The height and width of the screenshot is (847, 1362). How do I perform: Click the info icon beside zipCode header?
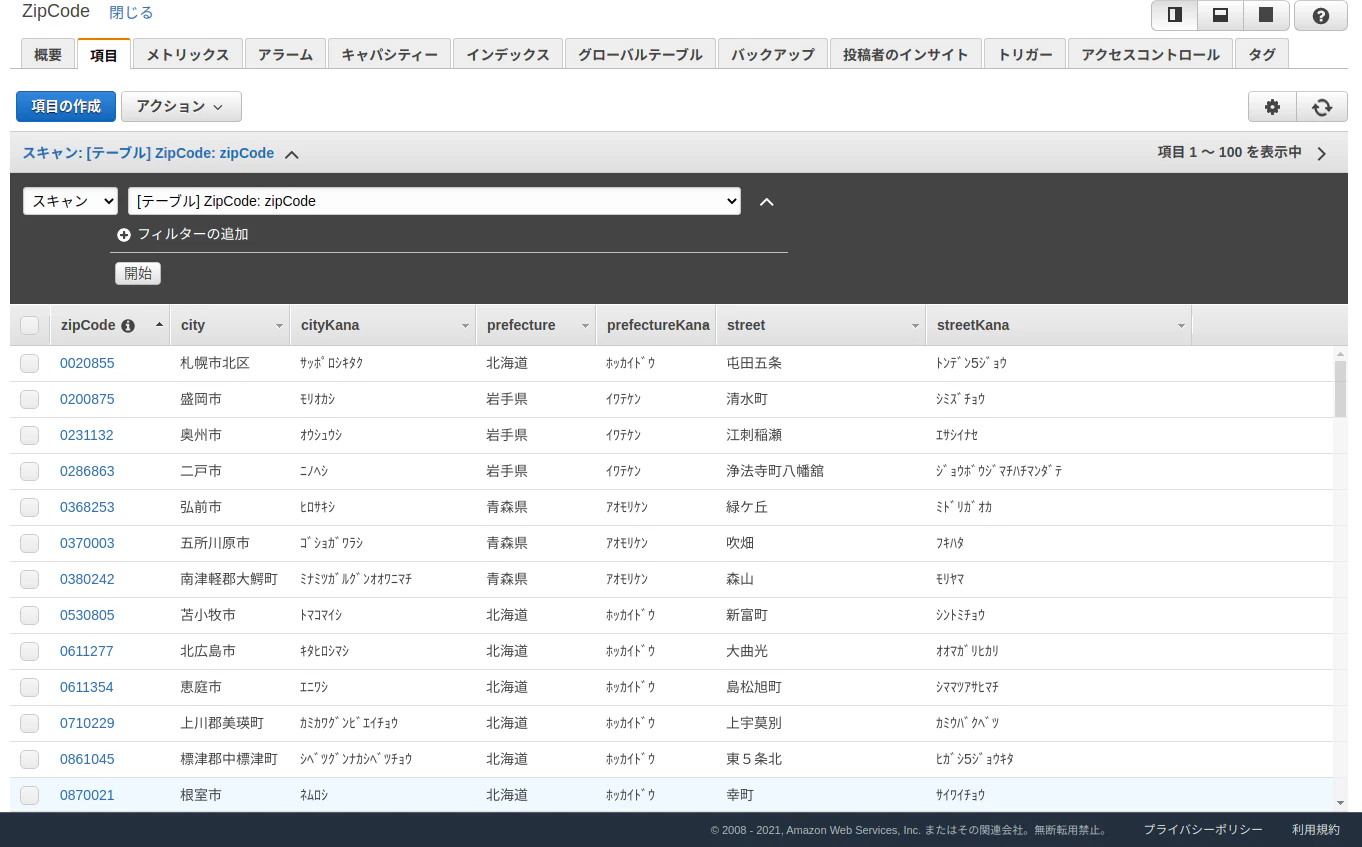[128, 325]
